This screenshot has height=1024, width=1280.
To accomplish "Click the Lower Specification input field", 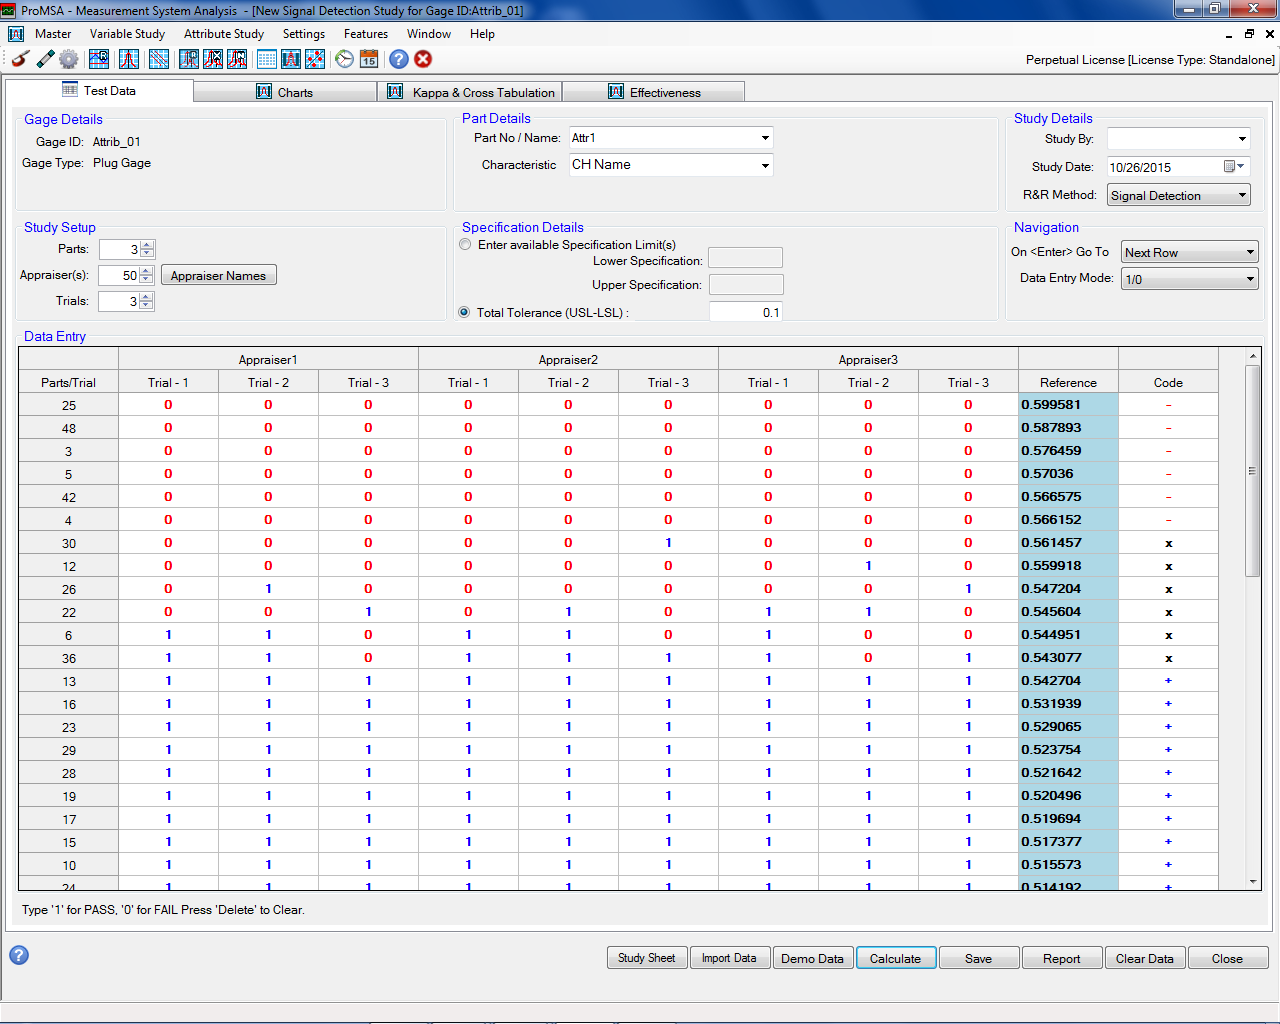I will 746,258.
